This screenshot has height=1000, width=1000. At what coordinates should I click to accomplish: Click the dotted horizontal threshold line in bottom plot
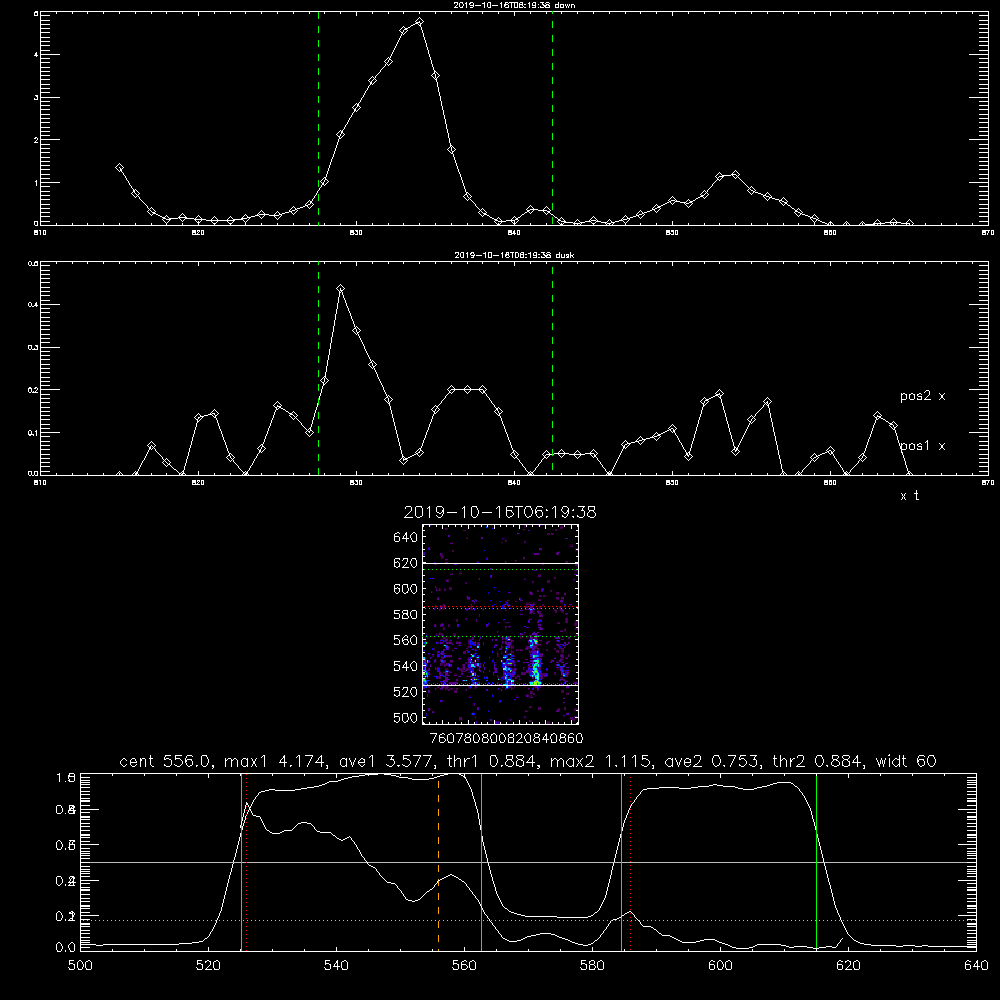point(528,920)
